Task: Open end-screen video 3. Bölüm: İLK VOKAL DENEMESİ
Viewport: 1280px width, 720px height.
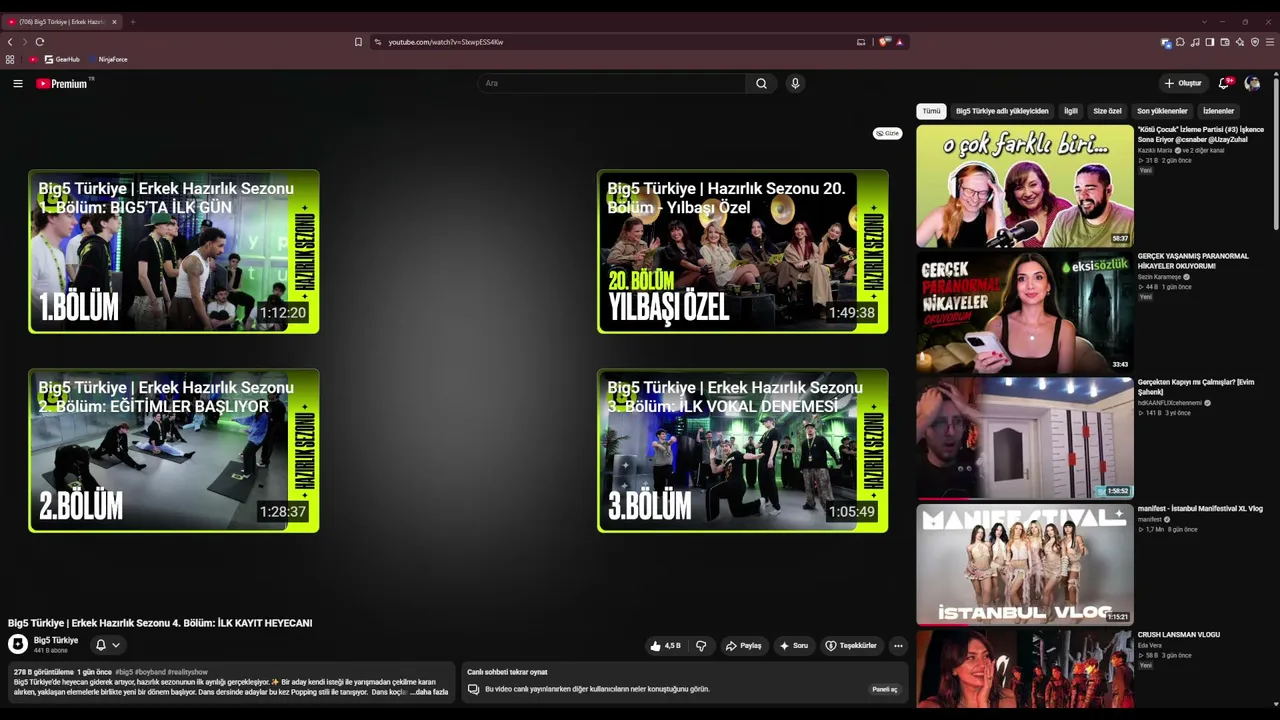Action: pyautogui.click(x=742, y=450)
